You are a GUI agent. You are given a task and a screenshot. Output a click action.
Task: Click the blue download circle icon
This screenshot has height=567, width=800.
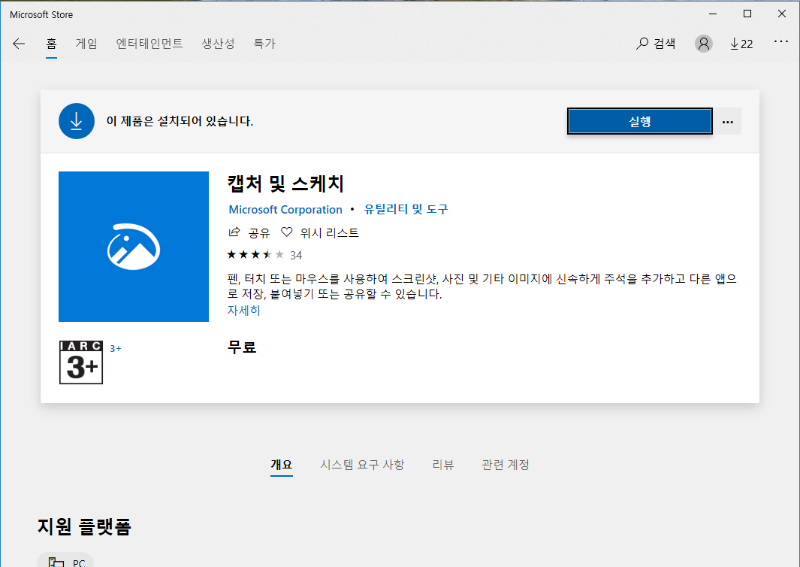point(76,121)
